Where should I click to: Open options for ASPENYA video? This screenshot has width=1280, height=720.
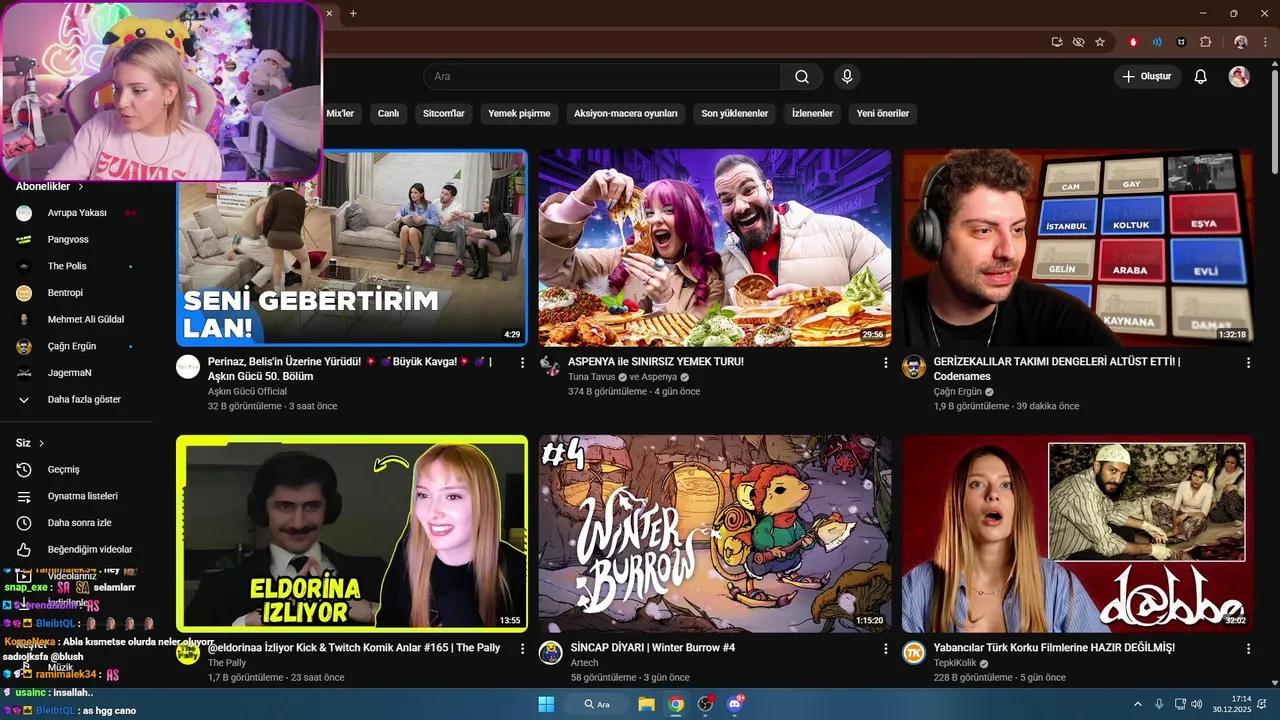point(885,363)
